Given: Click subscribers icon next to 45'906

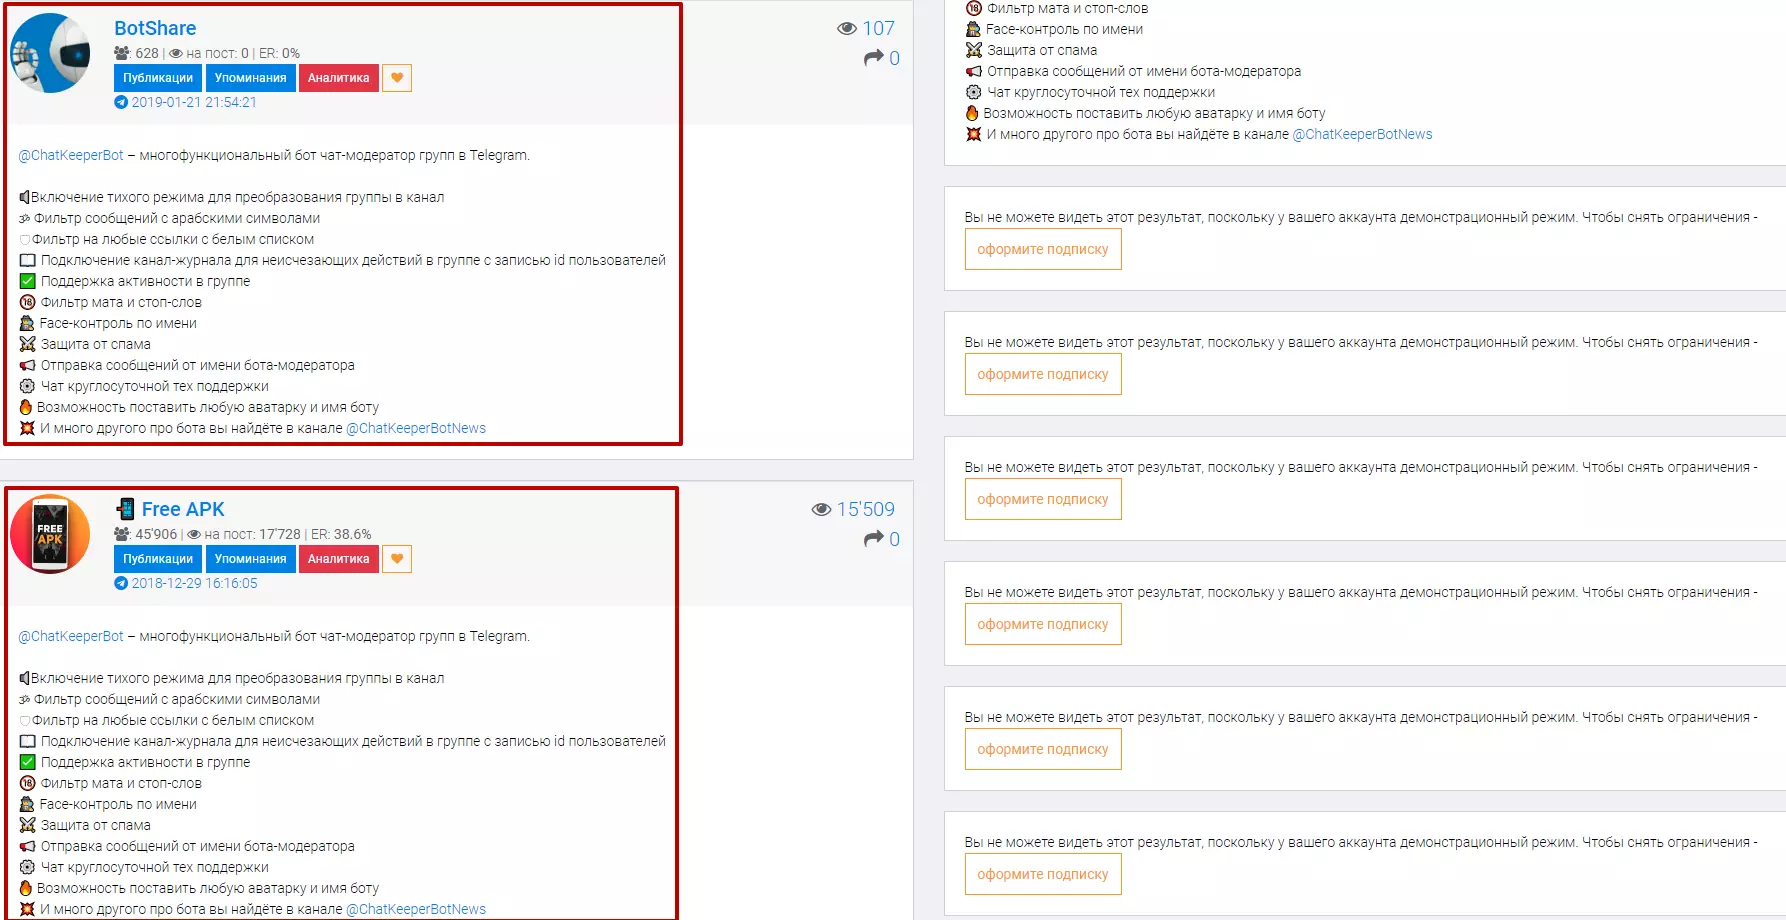Looking at the screenshot, I should pos(122,534).
